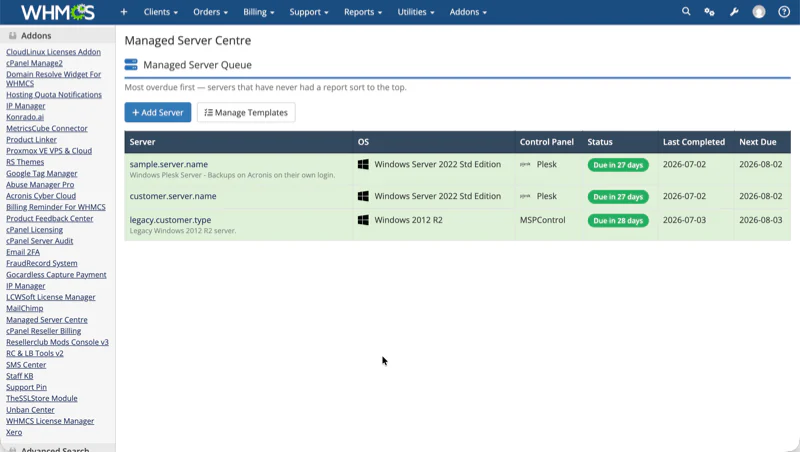Open the help question mark icon
This screenshot has height=452, width=800.
point(784,12)
